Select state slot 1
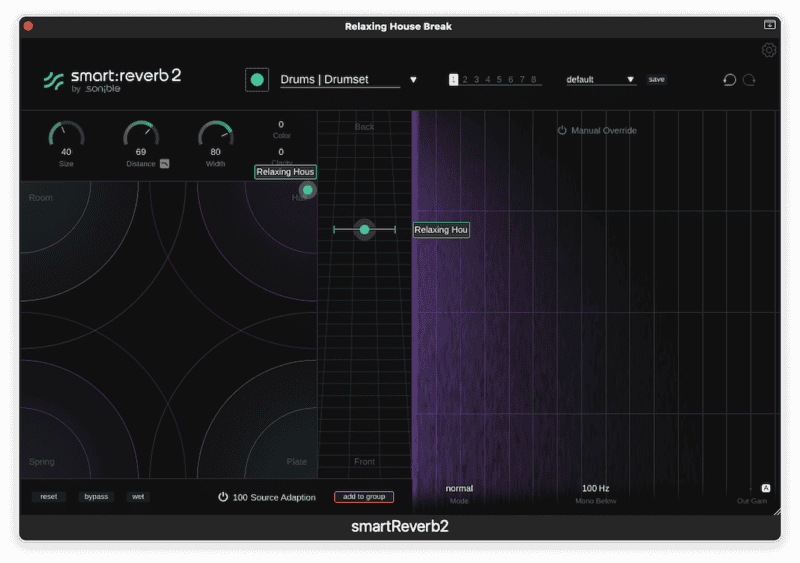The width and height of the screenshot is (800, 563). pyautogui.click(x=453, y=80)
